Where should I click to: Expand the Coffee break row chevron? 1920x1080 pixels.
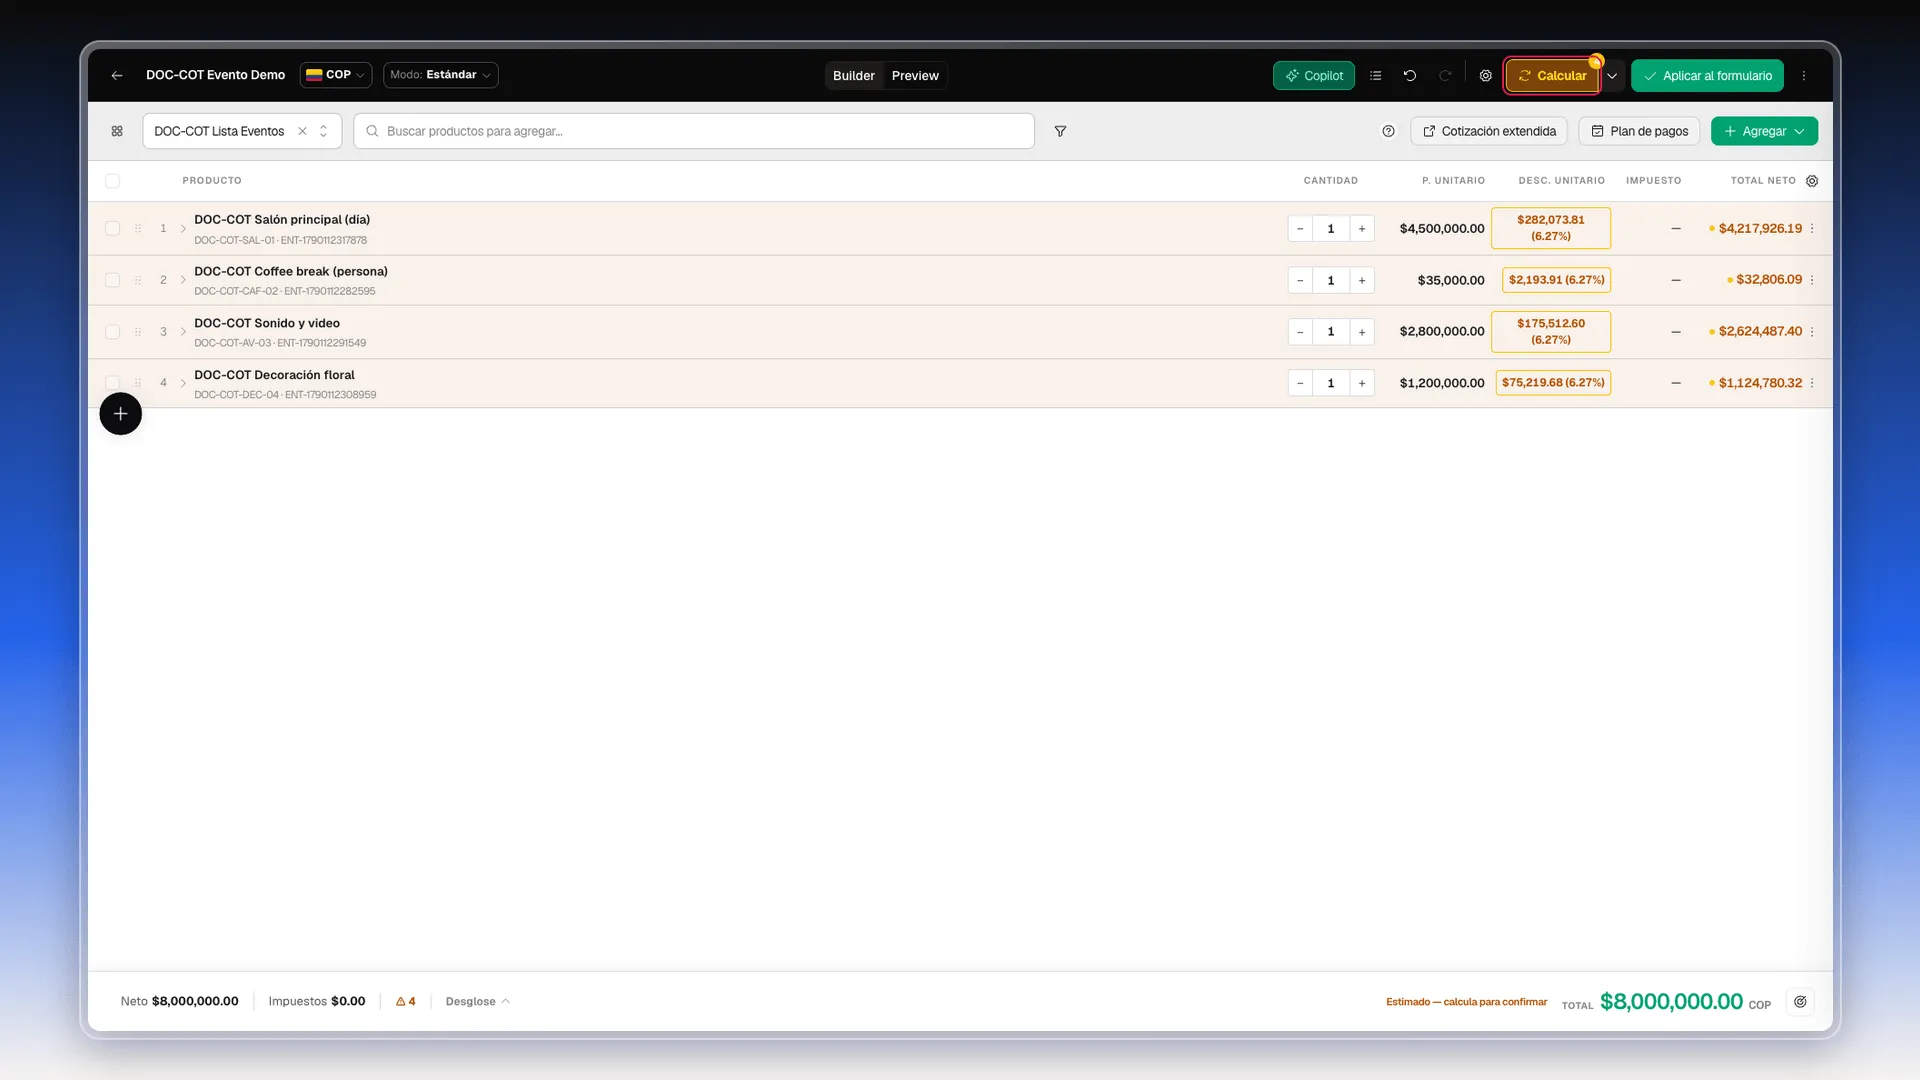point(183,280)
